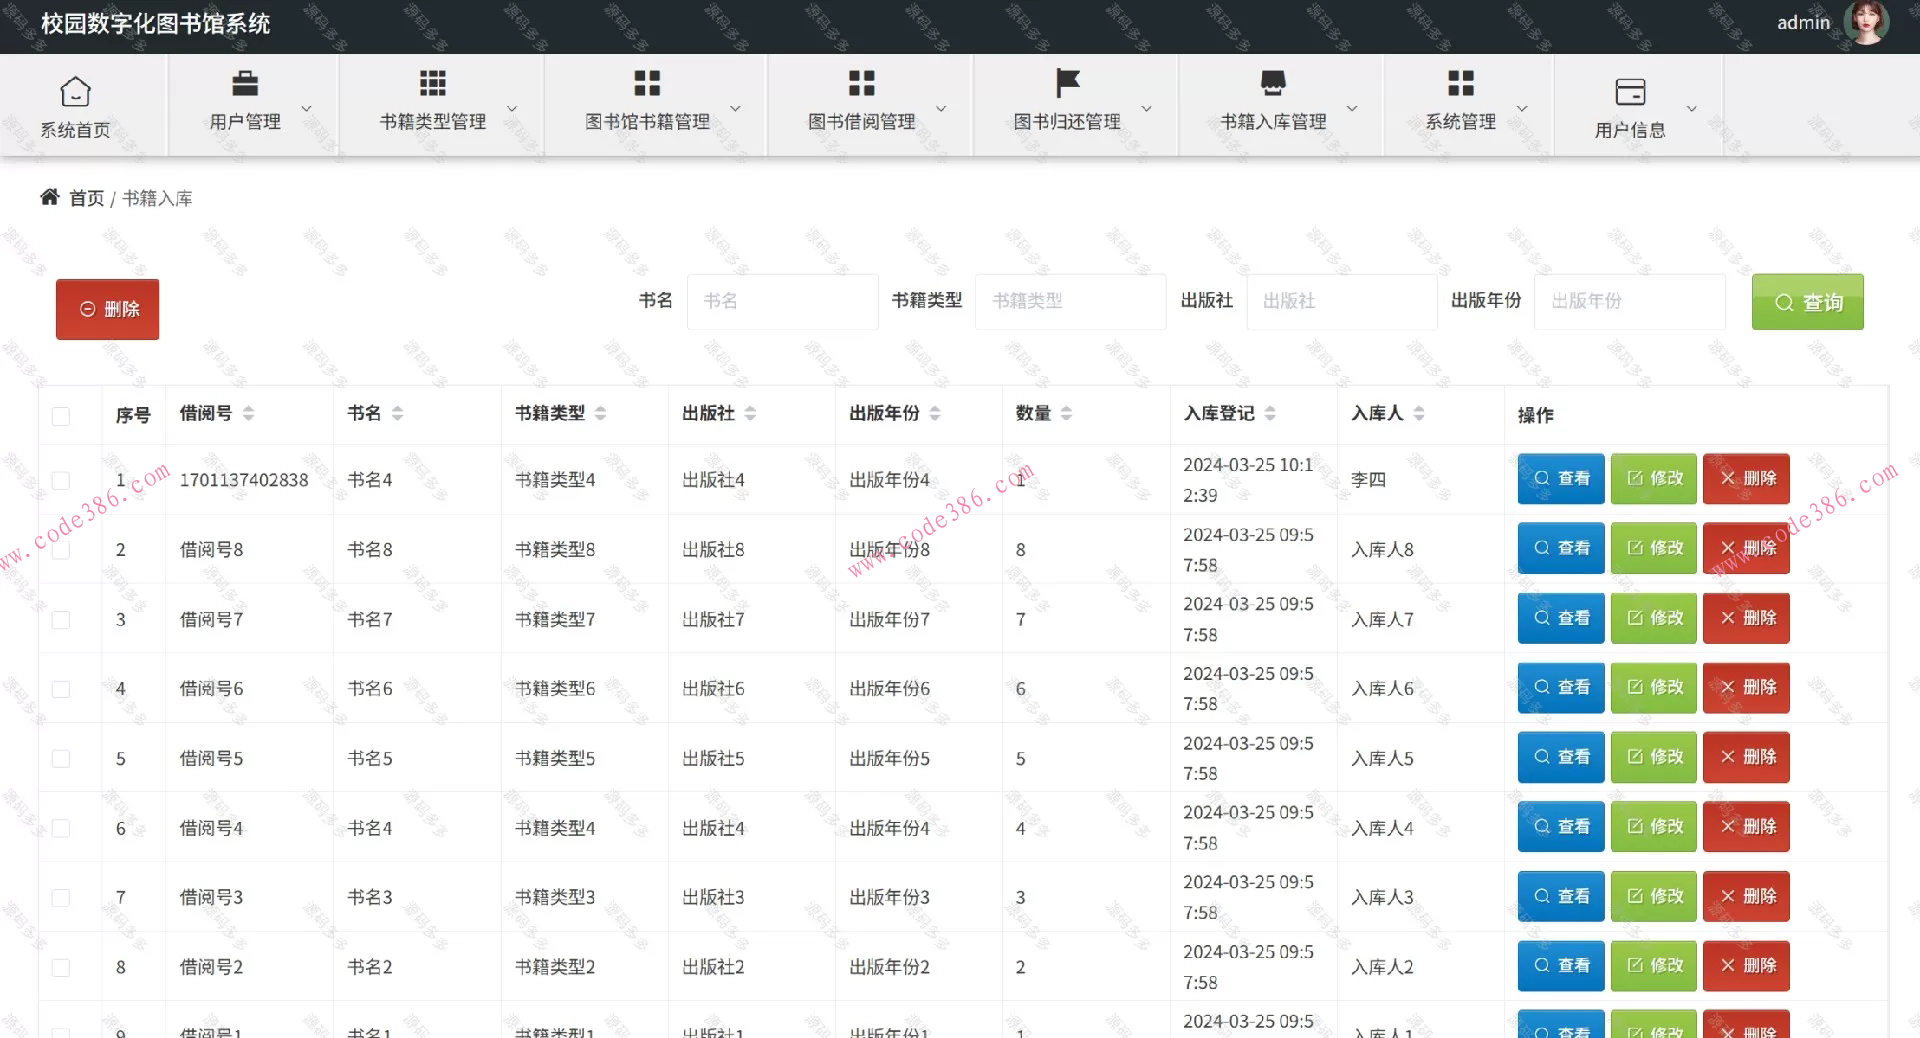Expand the 用户信息 dropdown arrow
Viewport: 1920px width, 1038px height.
[x=1692, y=108]
